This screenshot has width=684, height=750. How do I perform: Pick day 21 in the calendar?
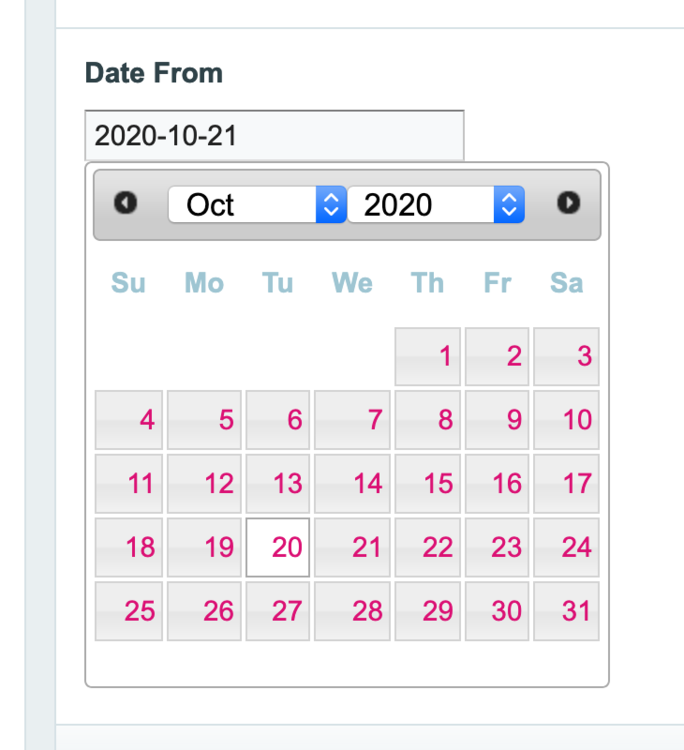click(x=353, y=547)
